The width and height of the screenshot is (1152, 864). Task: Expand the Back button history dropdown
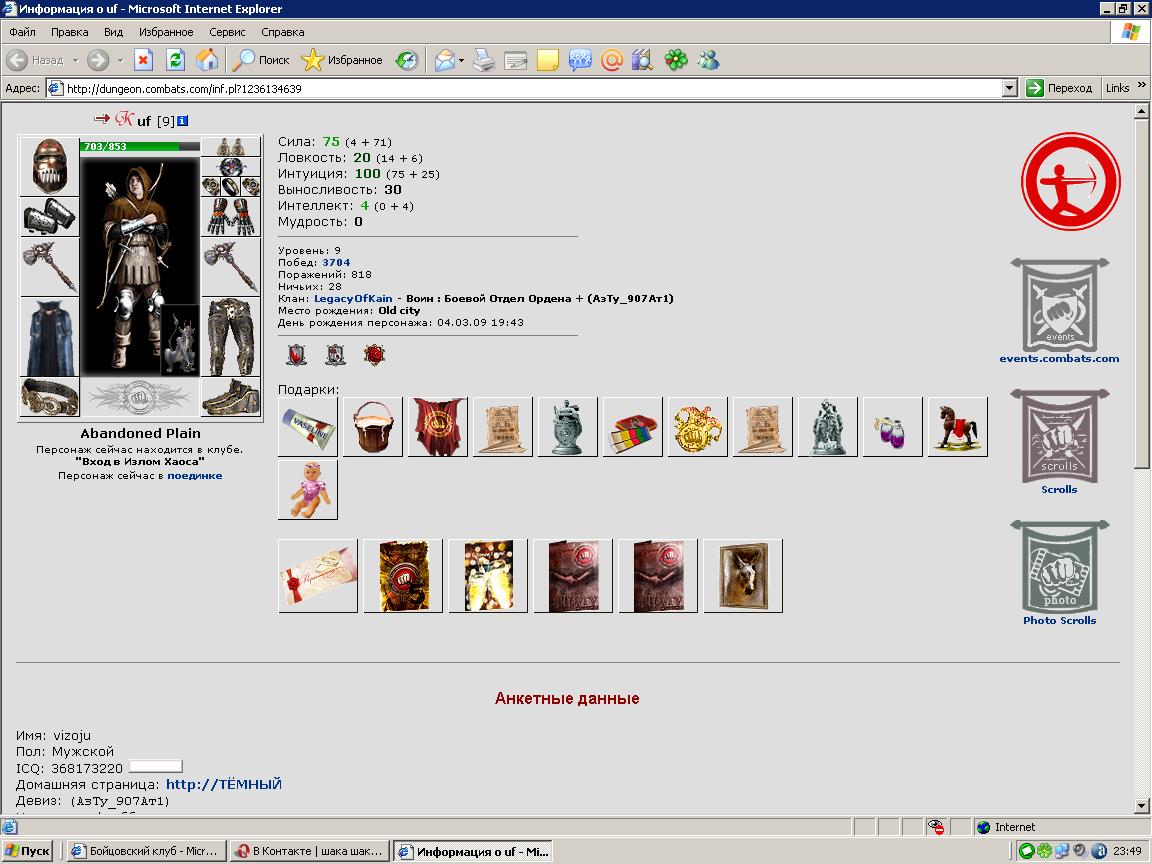click(75, 60)
